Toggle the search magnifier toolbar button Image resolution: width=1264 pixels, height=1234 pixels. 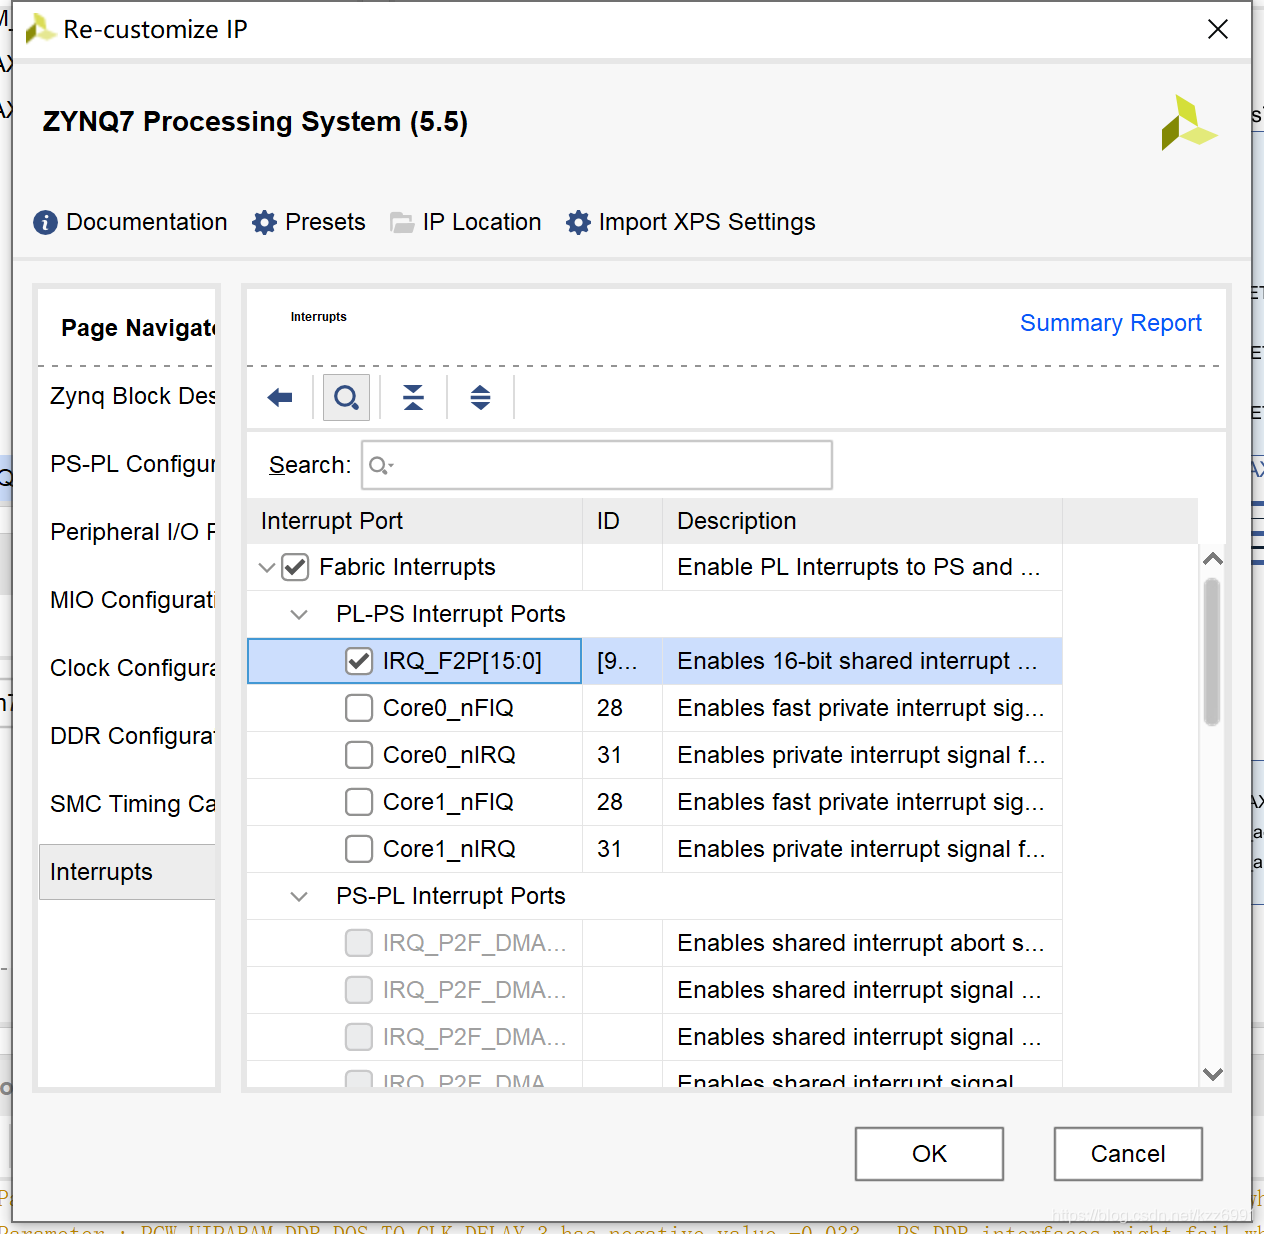click(x=346, y=398)
